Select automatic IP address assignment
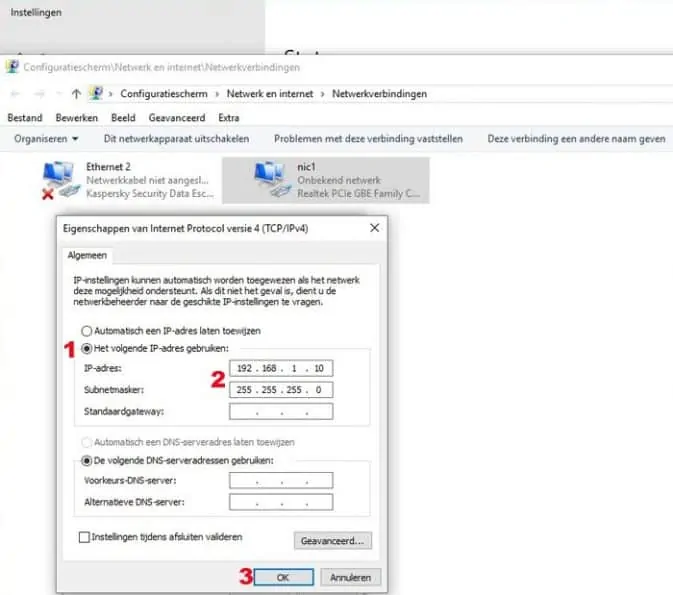This screenshot has width=673, height=595. [x=87, y=329]
